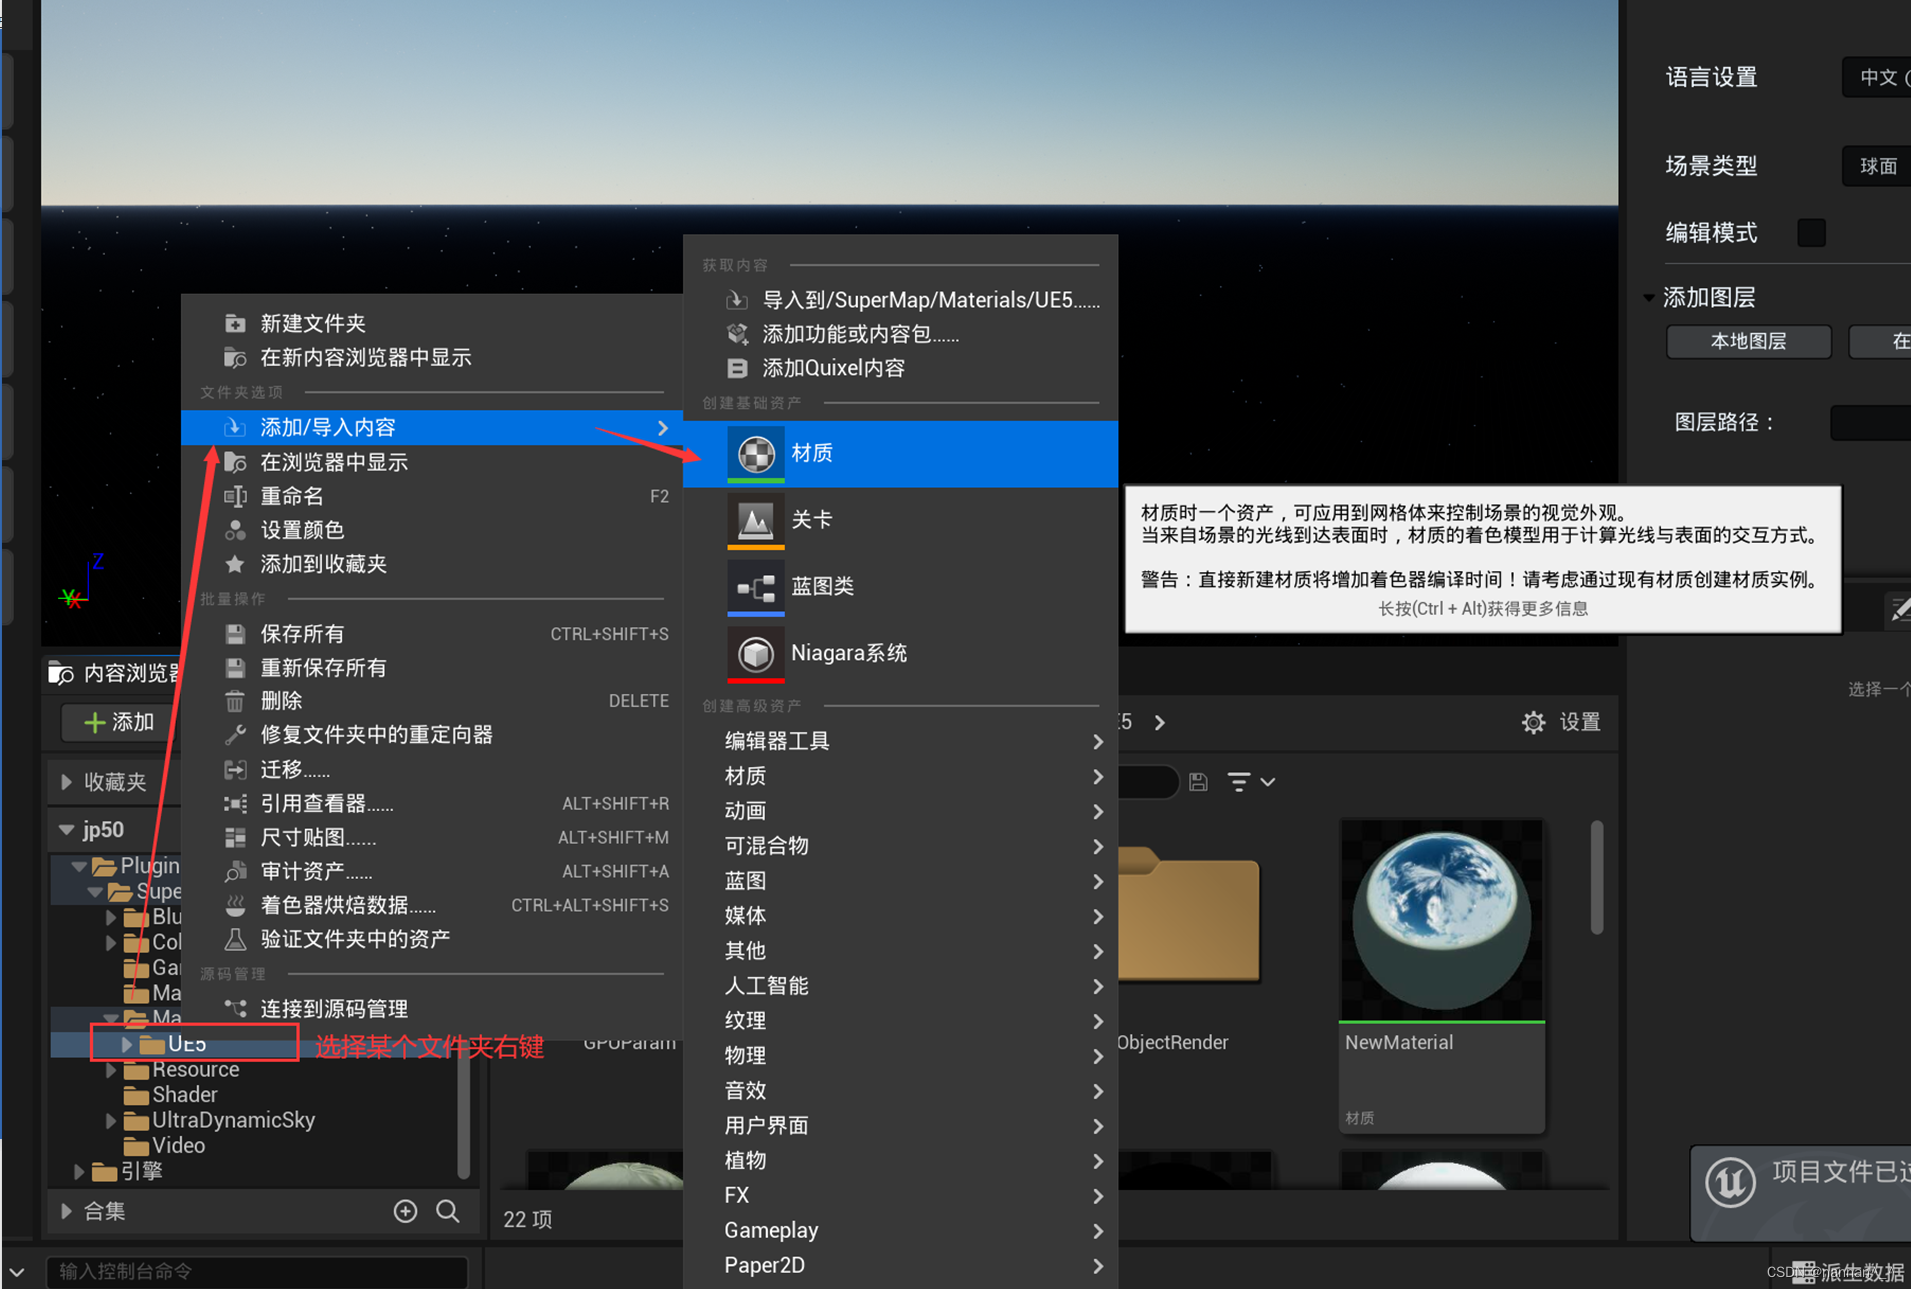Click the 审计资产 audit icon
1911x1289 pixels.
pyautogui.click(x=235, y=871)
